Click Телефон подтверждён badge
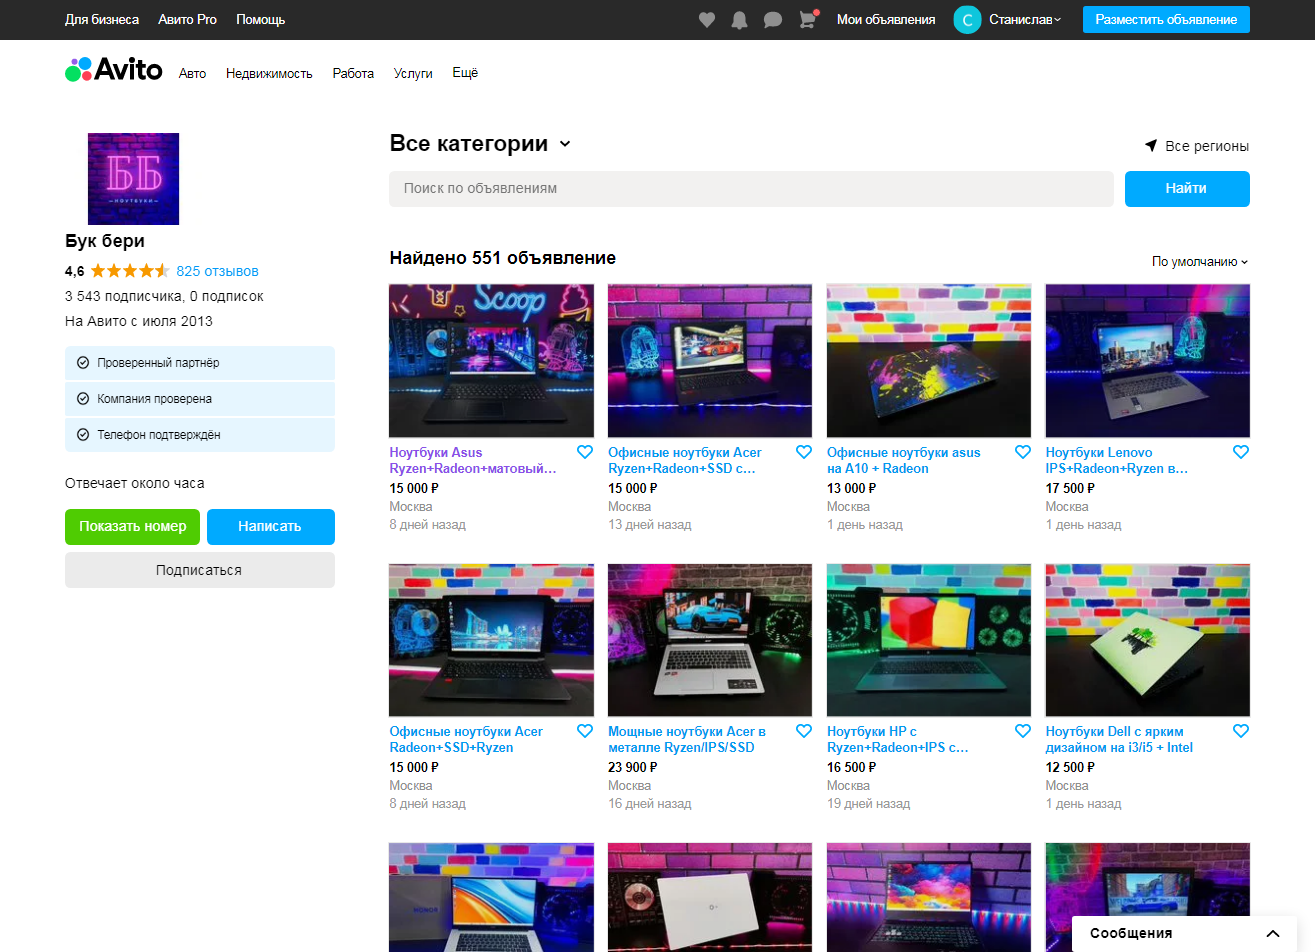This screenshot has width=1315, height=952. pyautogui.click(x=200, y=435)
